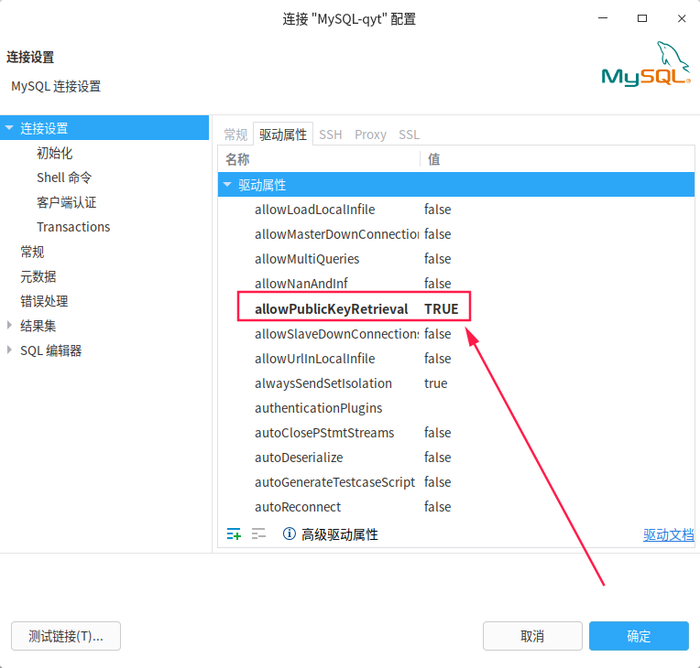Switch to the SSL tab
This screenshot has height=668, width=700.
pos(409,134)
